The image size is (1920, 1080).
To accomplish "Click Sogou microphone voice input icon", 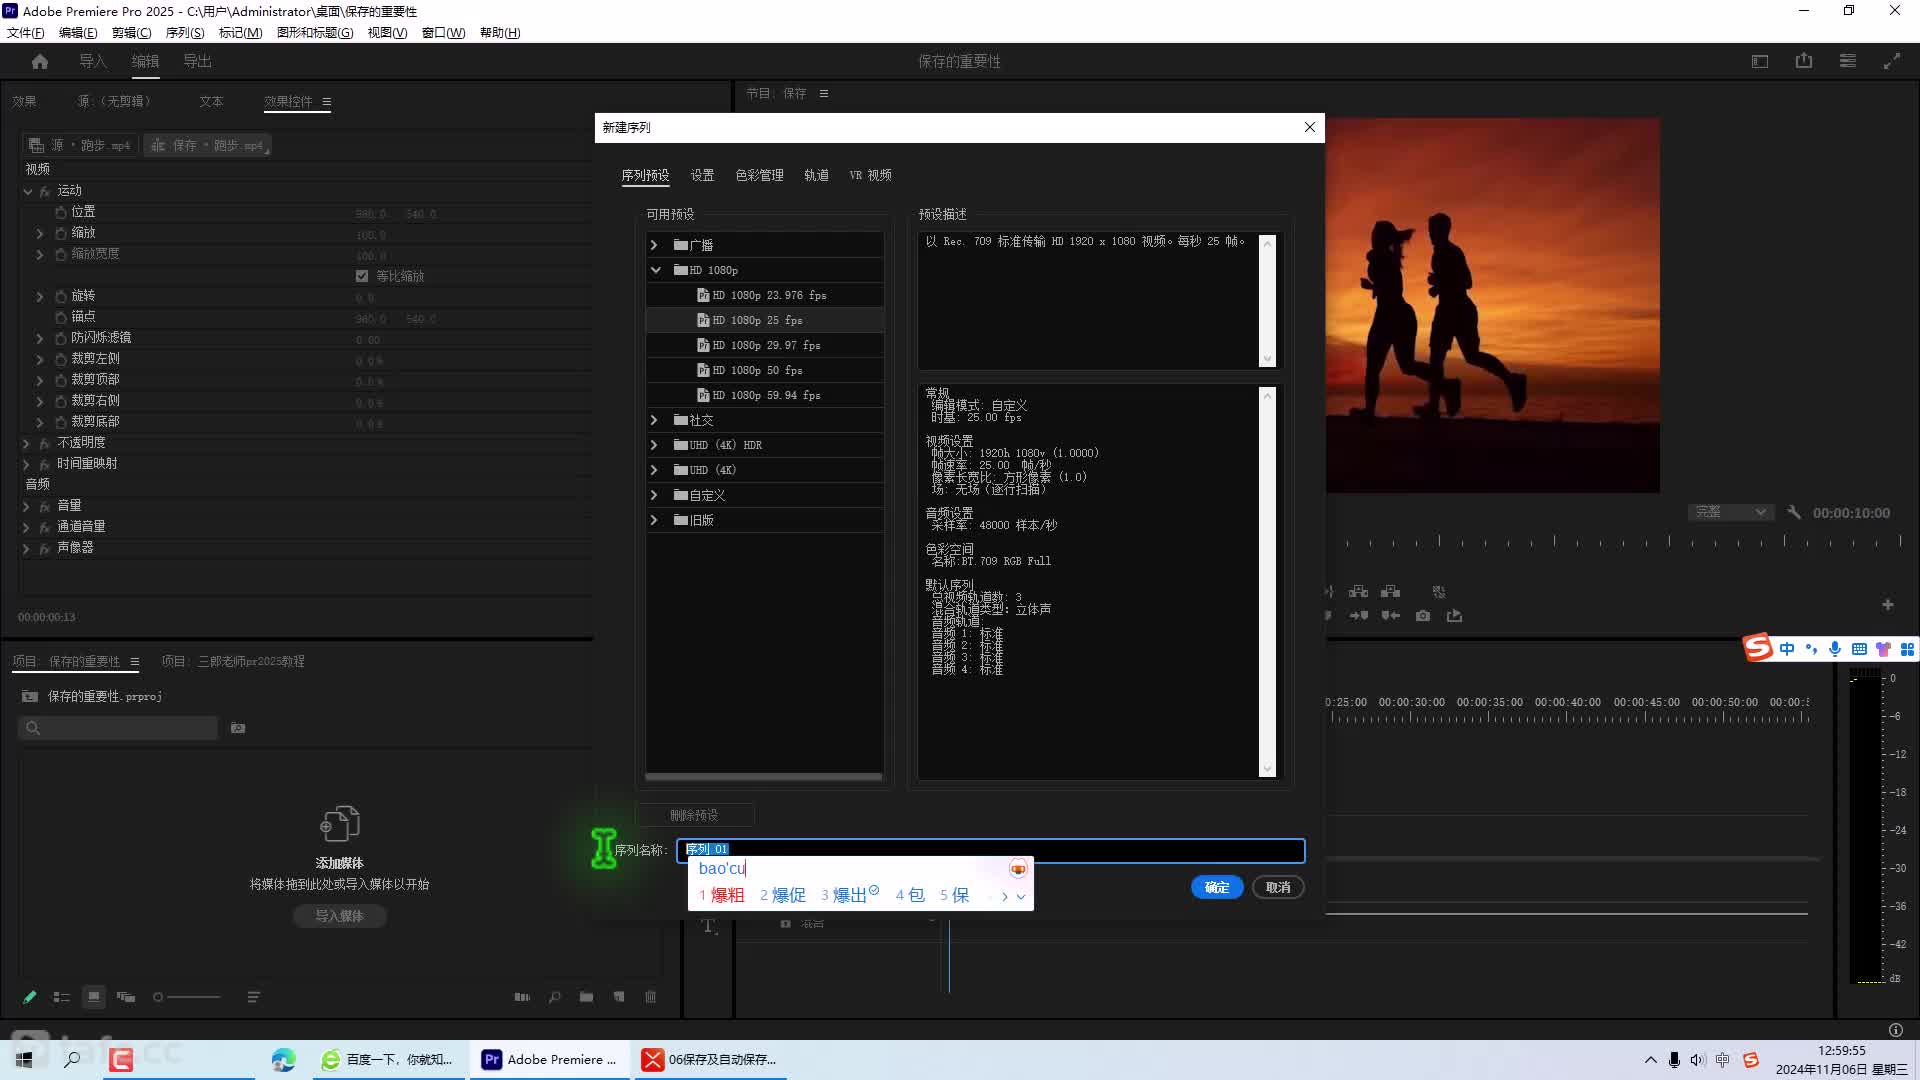I will 1835,649.
